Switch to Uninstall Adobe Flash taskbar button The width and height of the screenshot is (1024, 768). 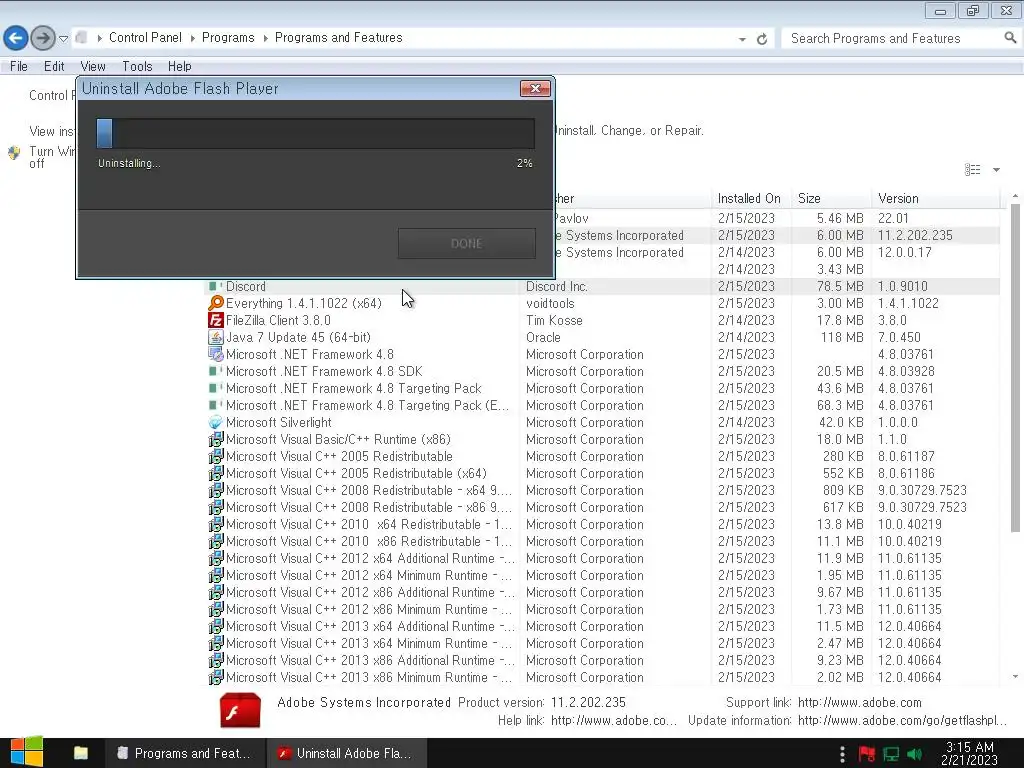(x=347, y=753)
